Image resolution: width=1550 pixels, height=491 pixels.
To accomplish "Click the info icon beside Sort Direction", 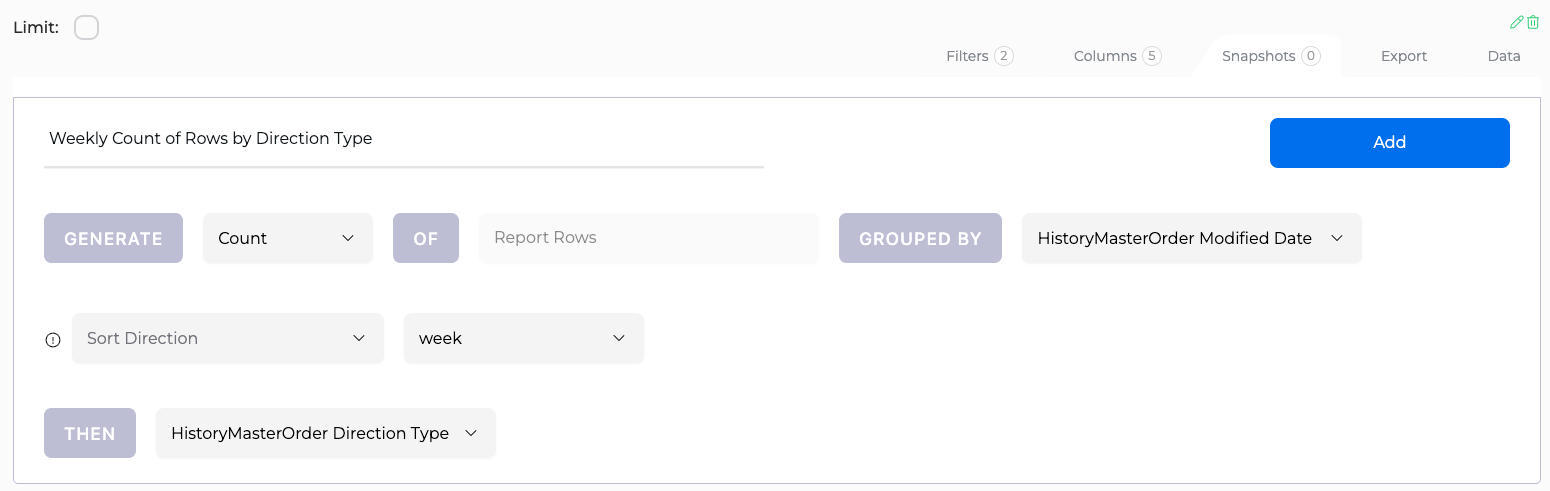I will click(x=53, y=339).
